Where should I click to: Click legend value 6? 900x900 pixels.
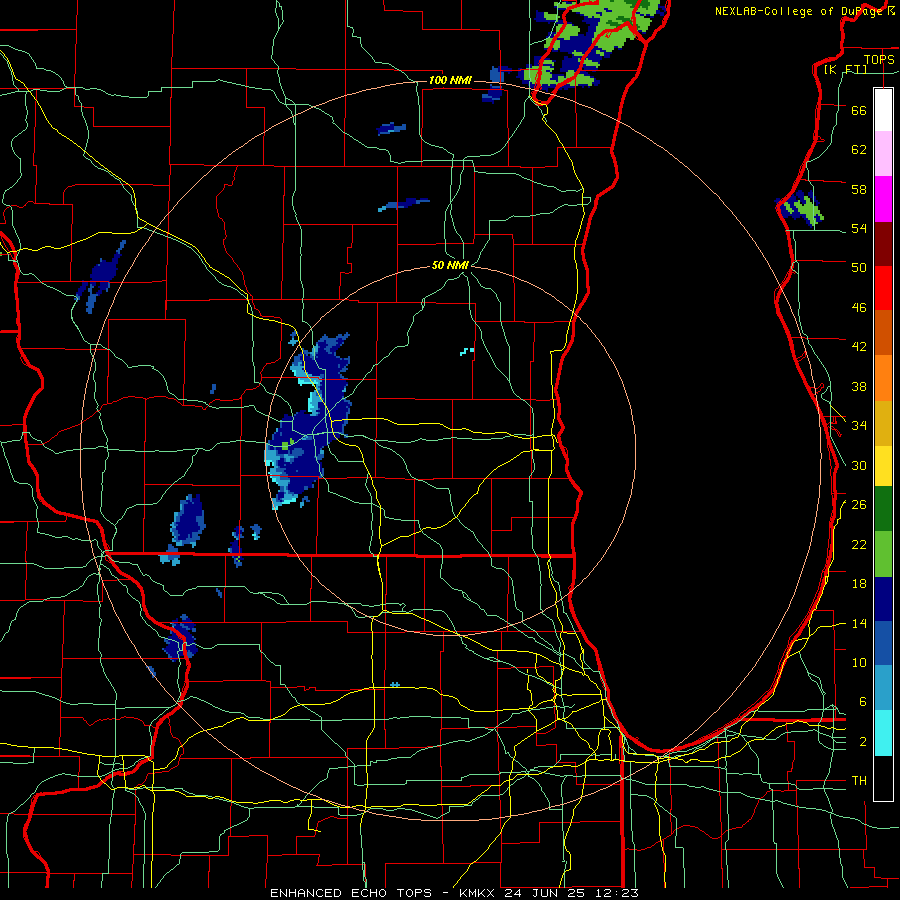click(863, 702)
